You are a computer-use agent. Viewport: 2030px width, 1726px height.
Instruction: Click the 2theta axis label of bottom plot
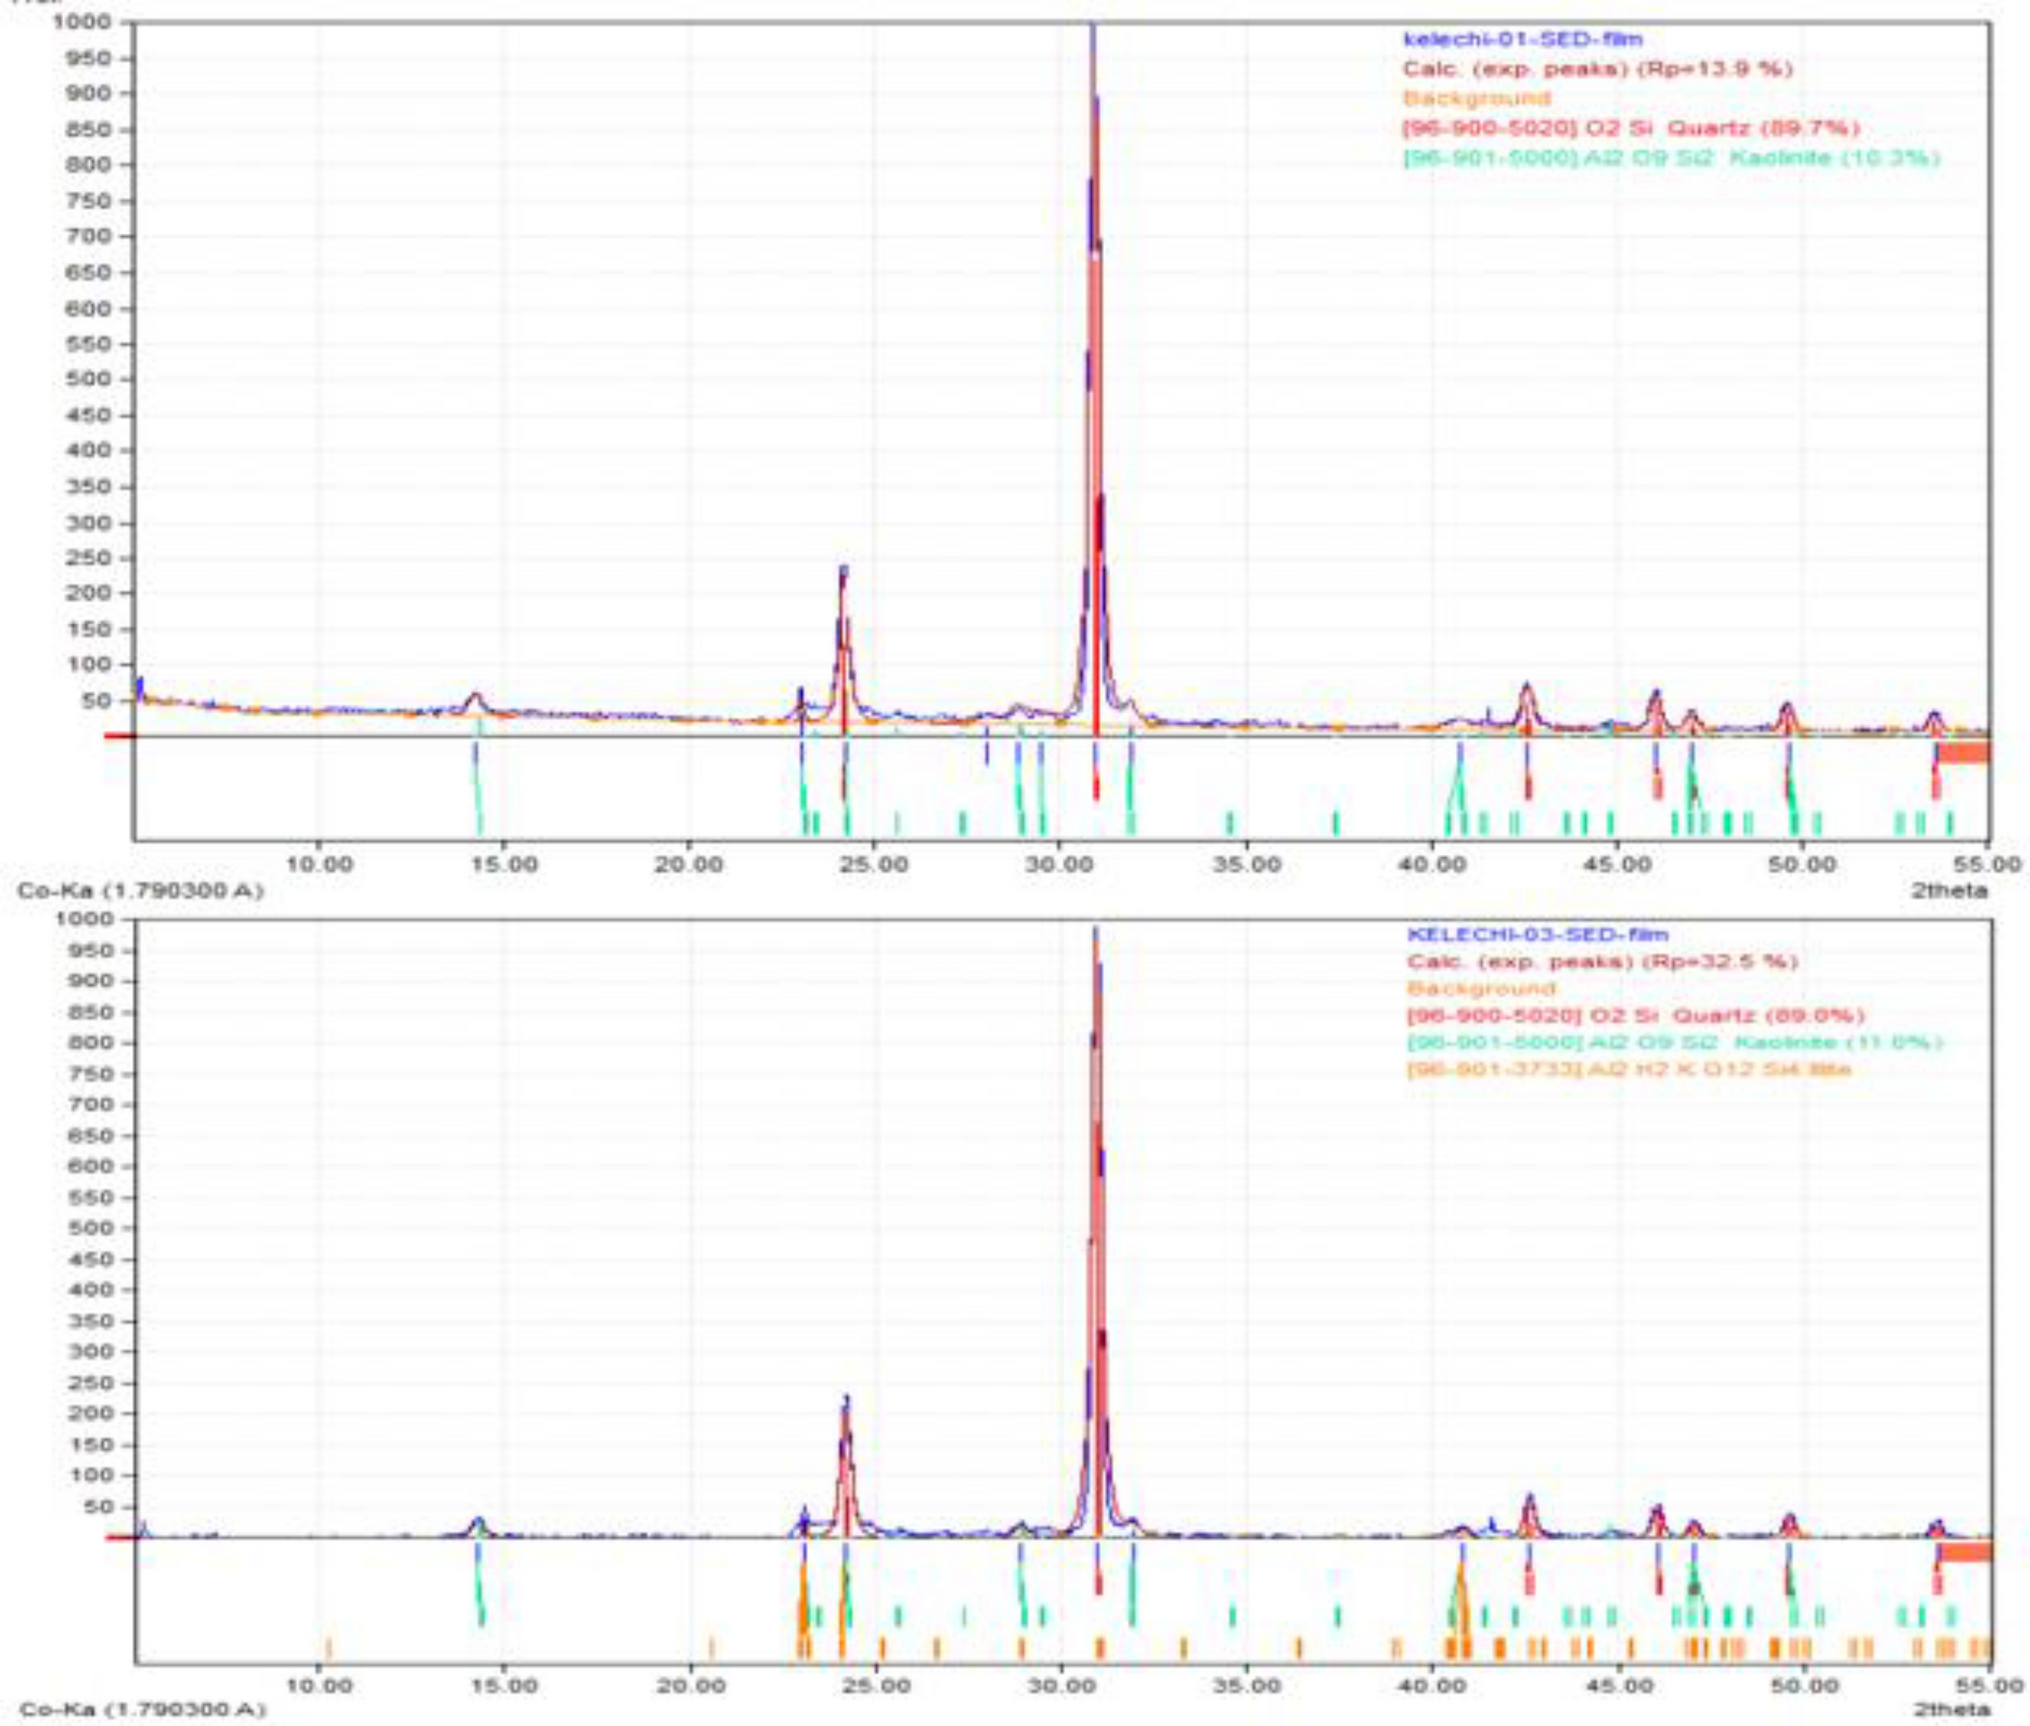pos(1950,1710)
